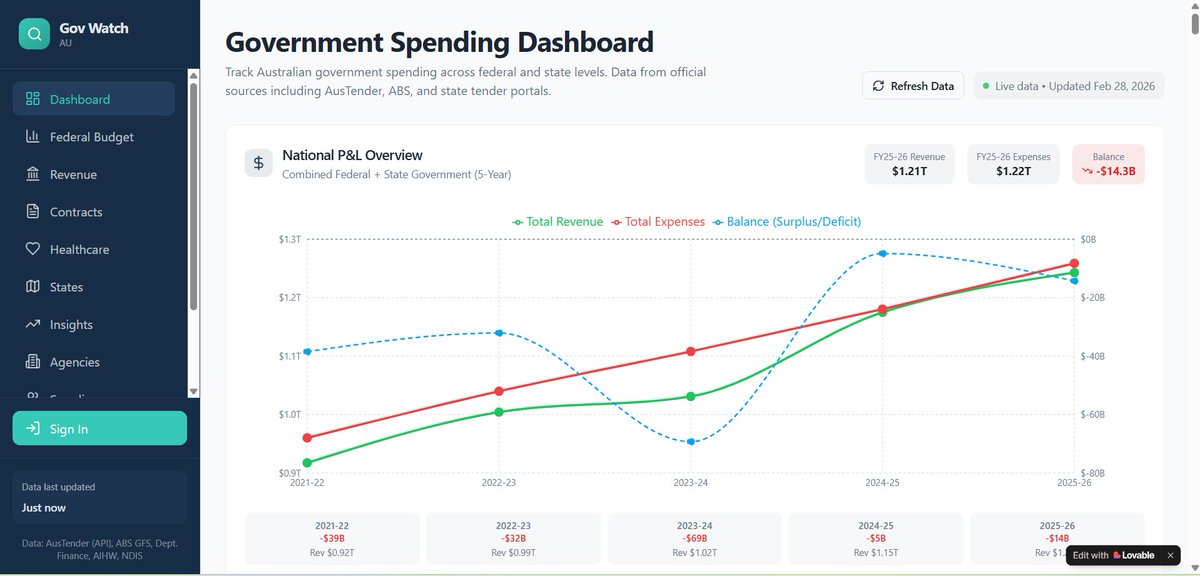
Task: Click the sidebar scrollbar up arrow
Action: click(194, 74)
